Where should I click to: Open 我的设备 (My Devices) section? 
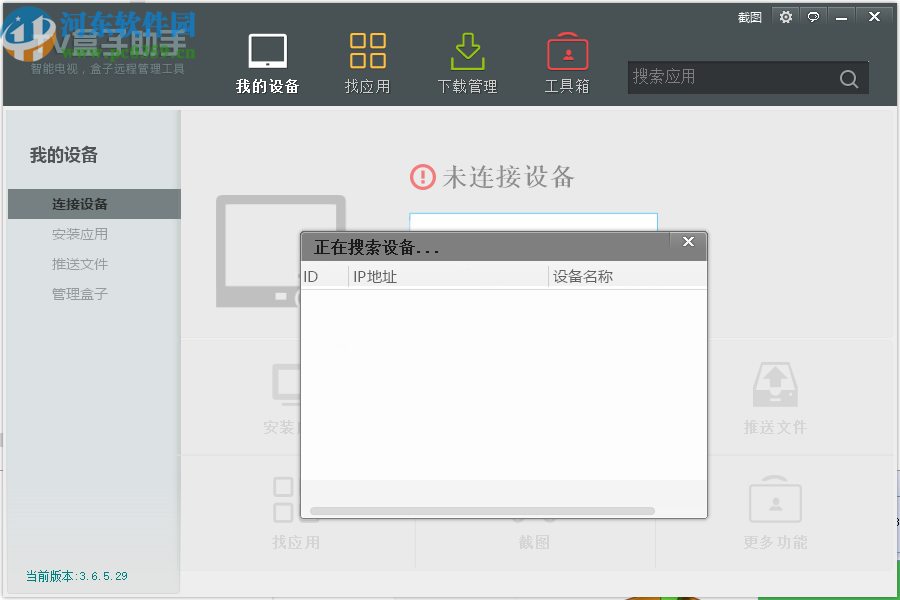[x=266, y=60]
